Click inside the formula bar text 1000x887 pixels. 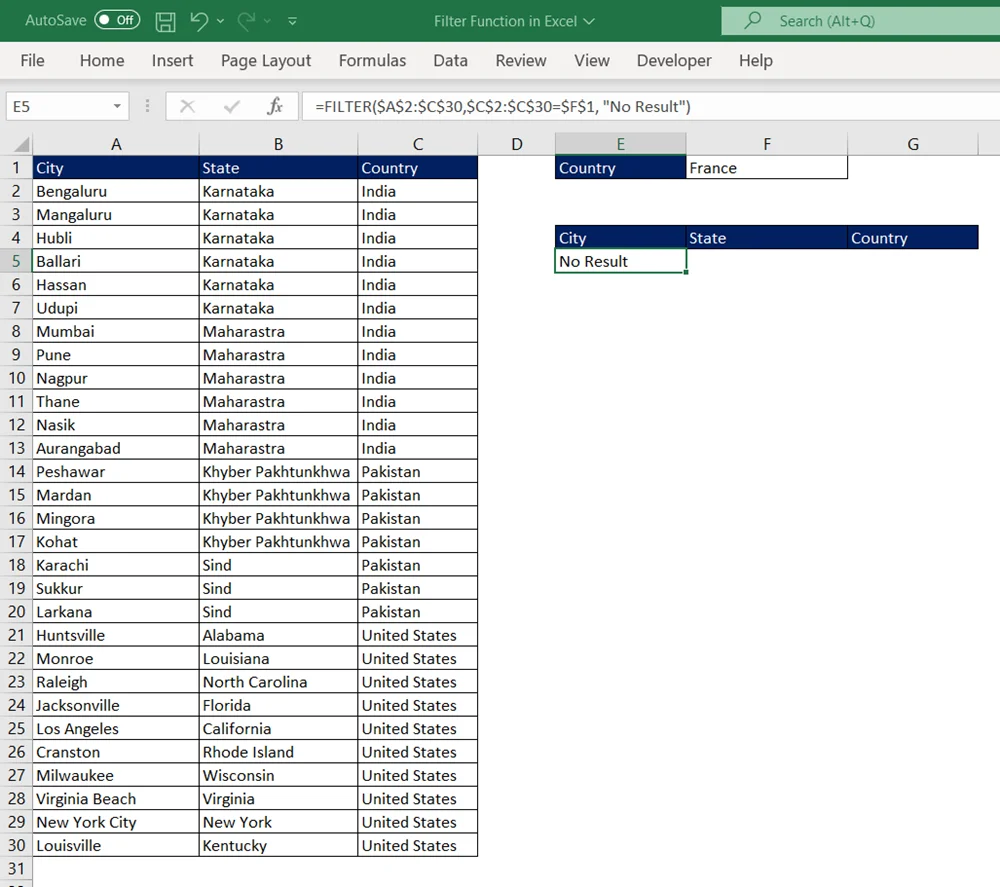[x=600, y=106]
